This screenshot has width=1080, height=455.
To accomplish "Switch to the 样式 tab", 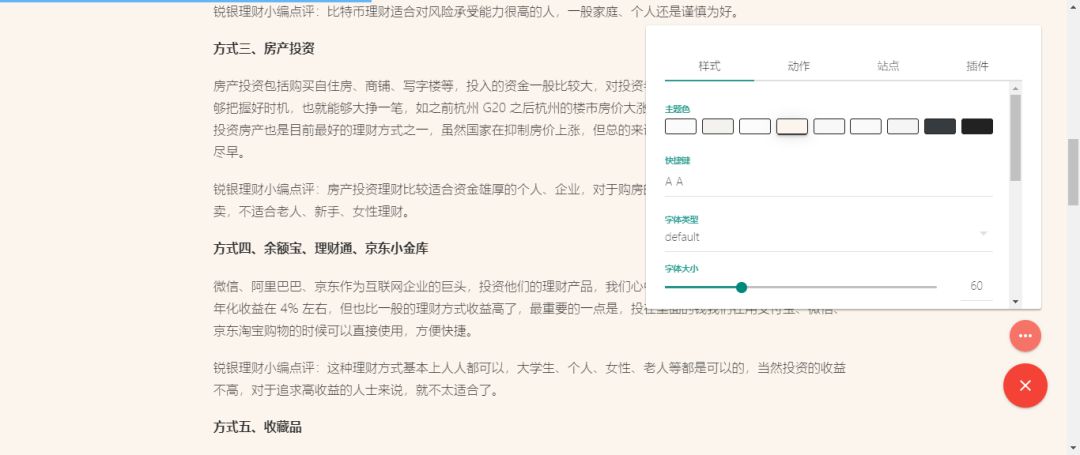I will point(709,66).
